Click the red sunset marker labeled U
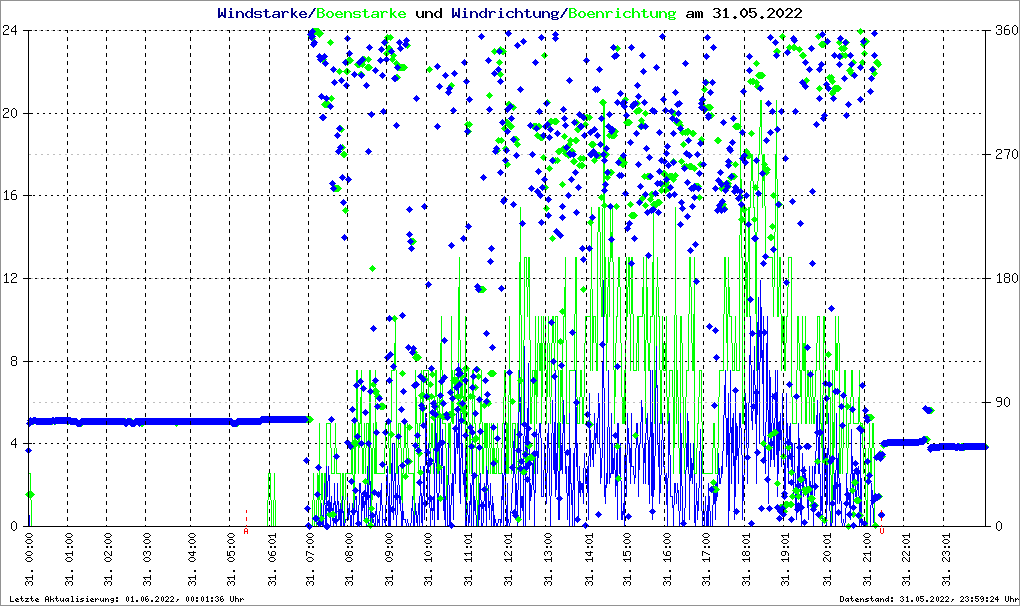The height and width of the screenshot is (606, 1020). [x=881, y=531]
